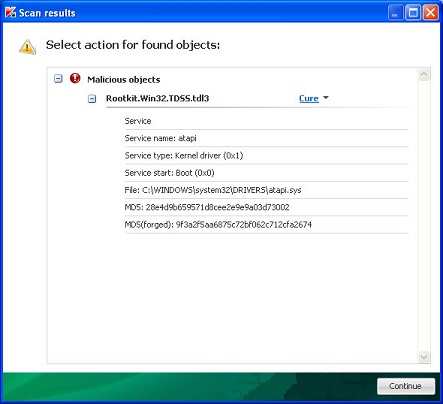
Task: Click the Continue button
Action: tap(406, 386)
